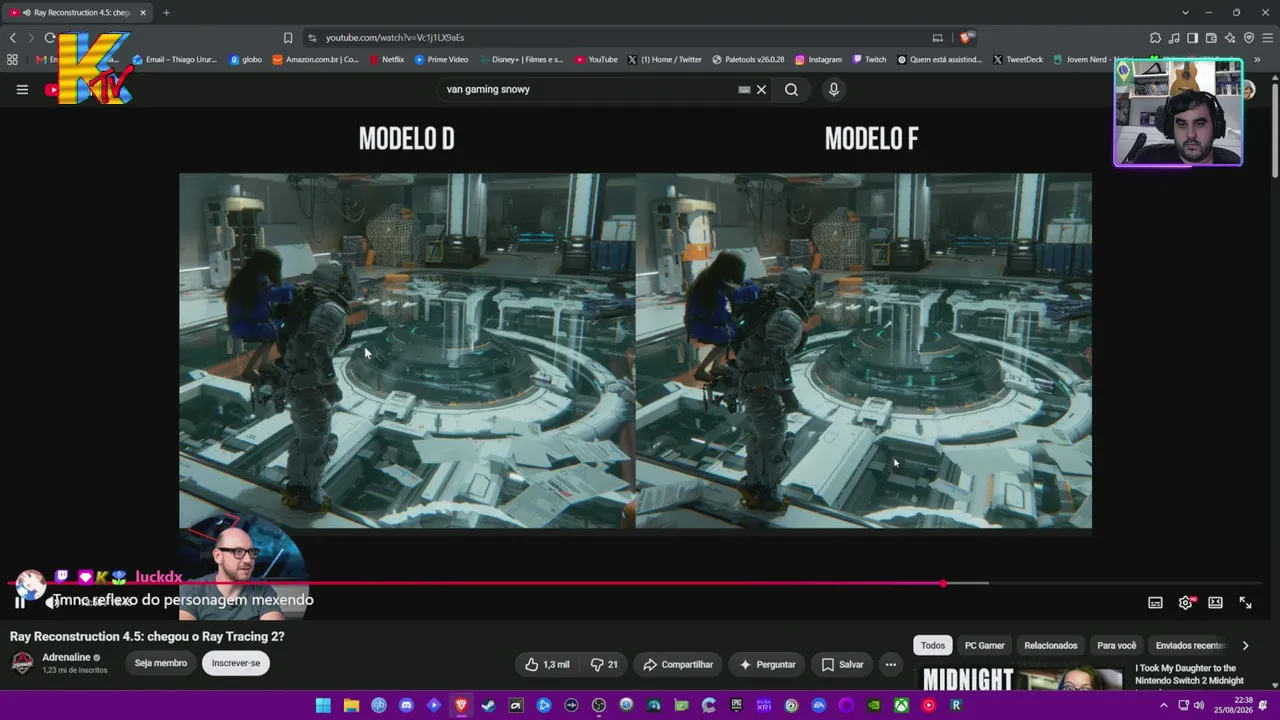The image size is (1280, 720).
Task: Switch the player to theater mode
Action: (1215, 602)
